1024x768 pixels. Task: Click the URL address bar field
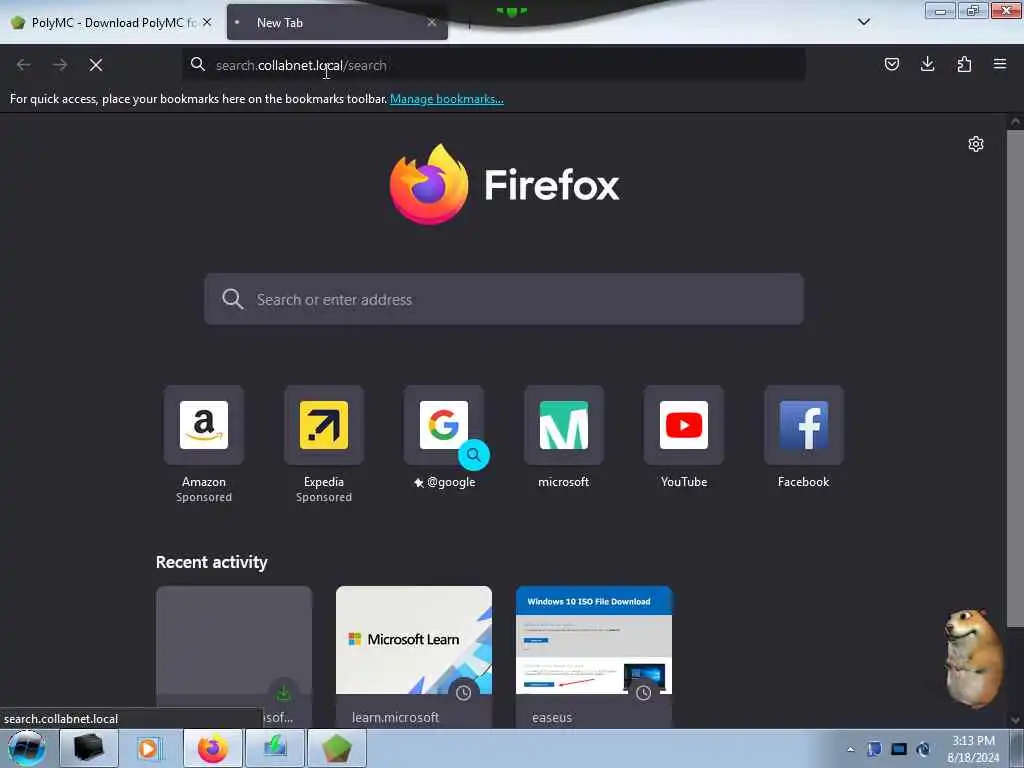494,65
